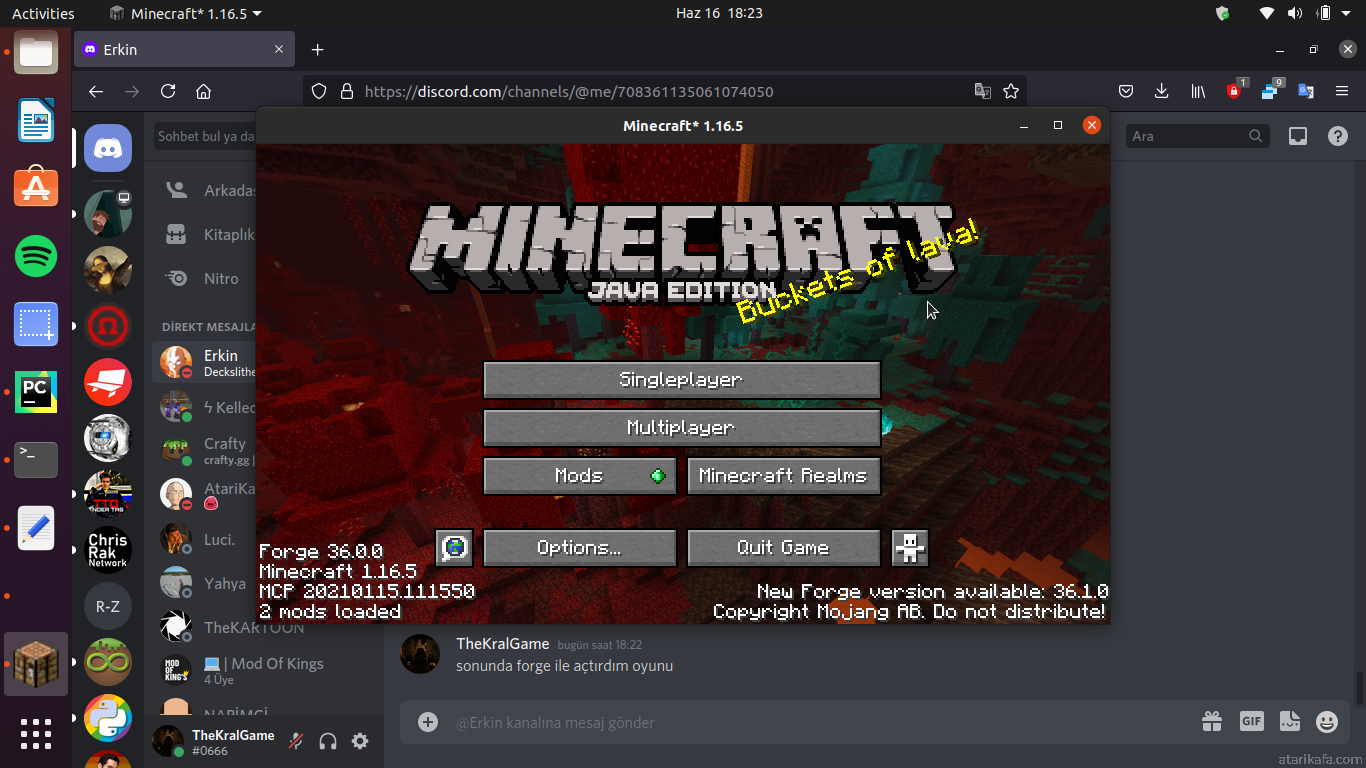Open the Firefox hamburger menu

tap(1342, 91)
